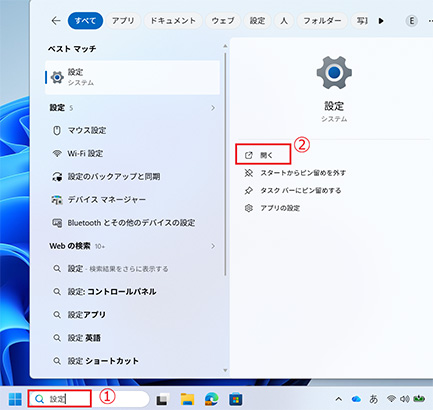433x410 pixels.
Task: Launch Microsoft Edge from the taskbar
Action: click(212, 399)
